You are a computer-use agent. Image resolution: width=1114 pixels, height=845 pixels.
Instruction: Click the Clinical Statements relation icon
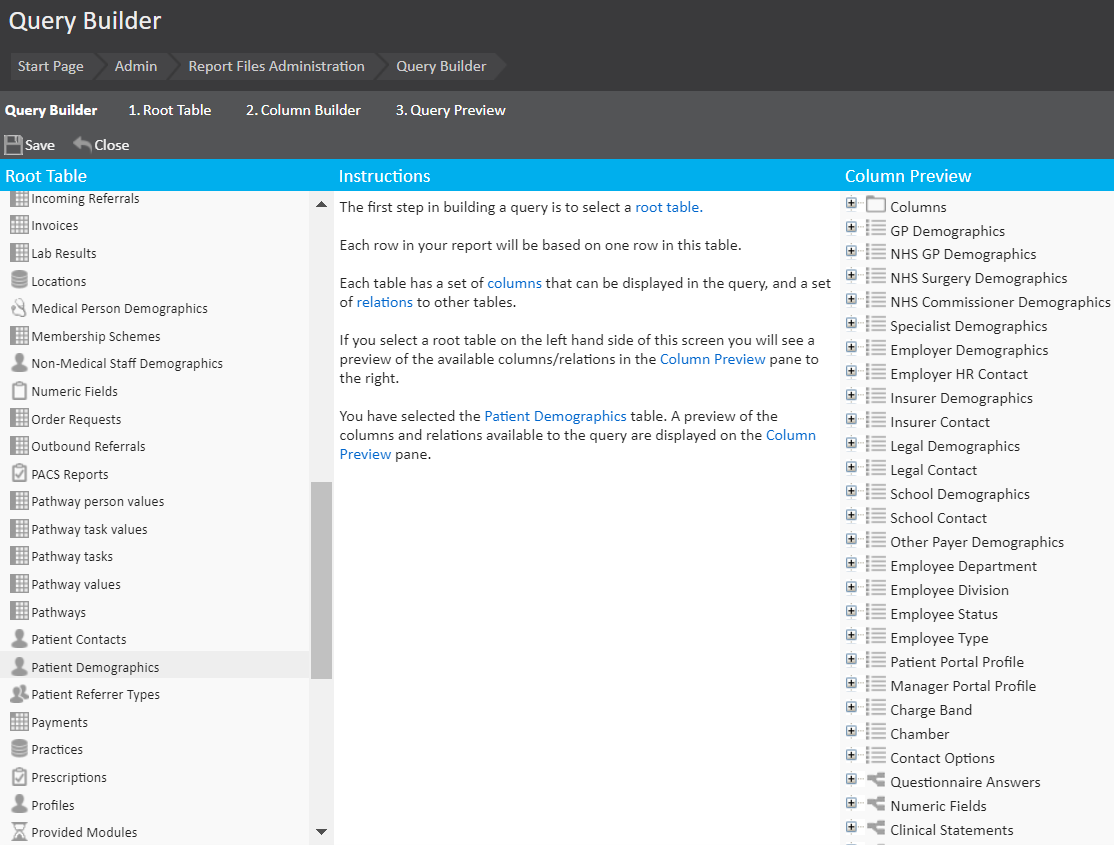(x=876, y=829)
